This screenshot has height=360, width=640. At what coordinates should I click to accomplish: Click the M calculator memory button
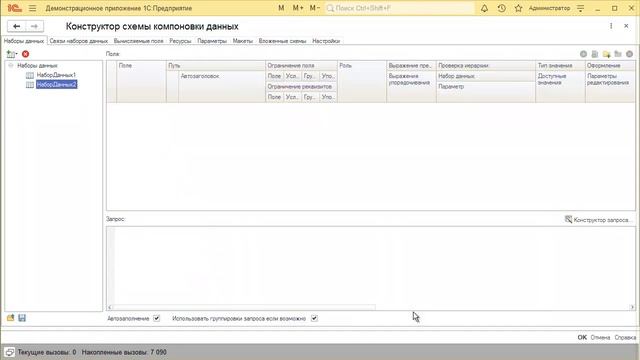click(x=281, y=8)
